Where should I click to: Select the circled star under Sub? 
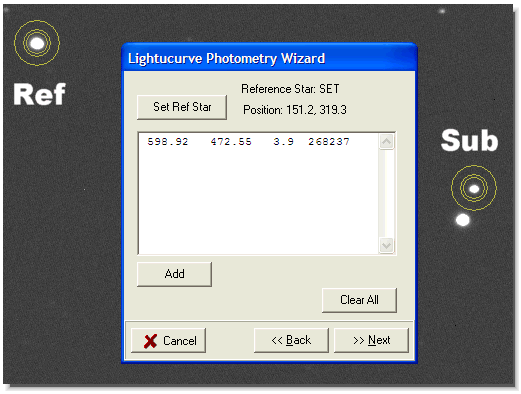click(474, 189)
